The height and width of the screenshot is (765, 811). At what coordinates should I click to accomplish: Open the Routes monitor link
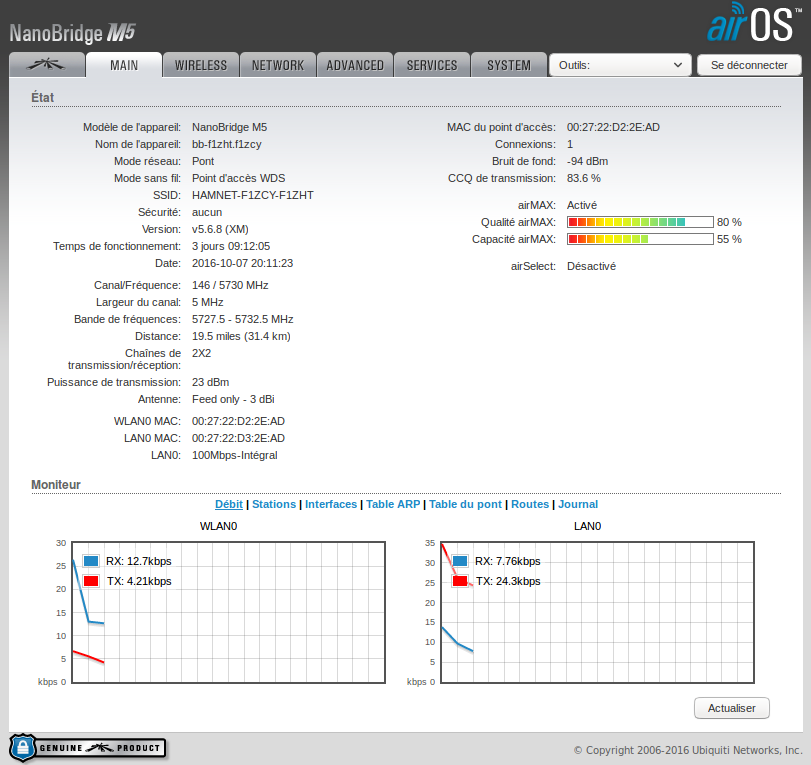pyautogui.click(x=530, y=504)
